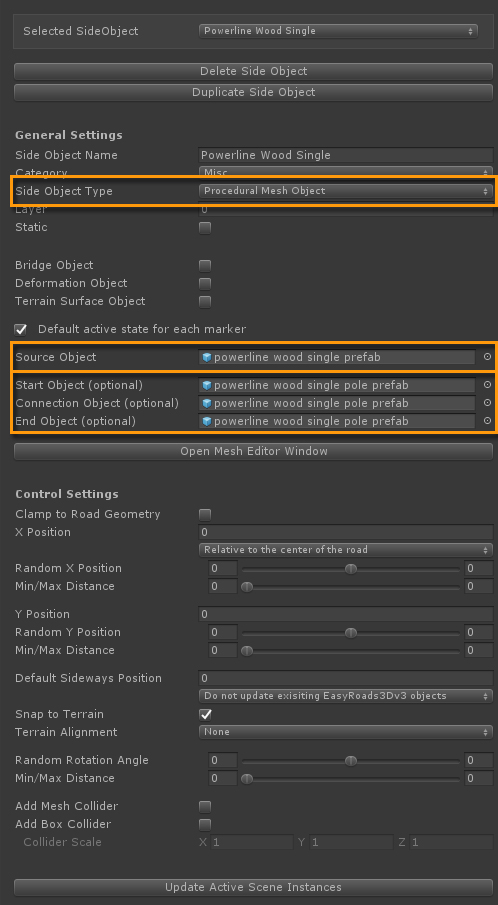Click the Side Object Name text field
498x905 pixels.
coord(345,155)
